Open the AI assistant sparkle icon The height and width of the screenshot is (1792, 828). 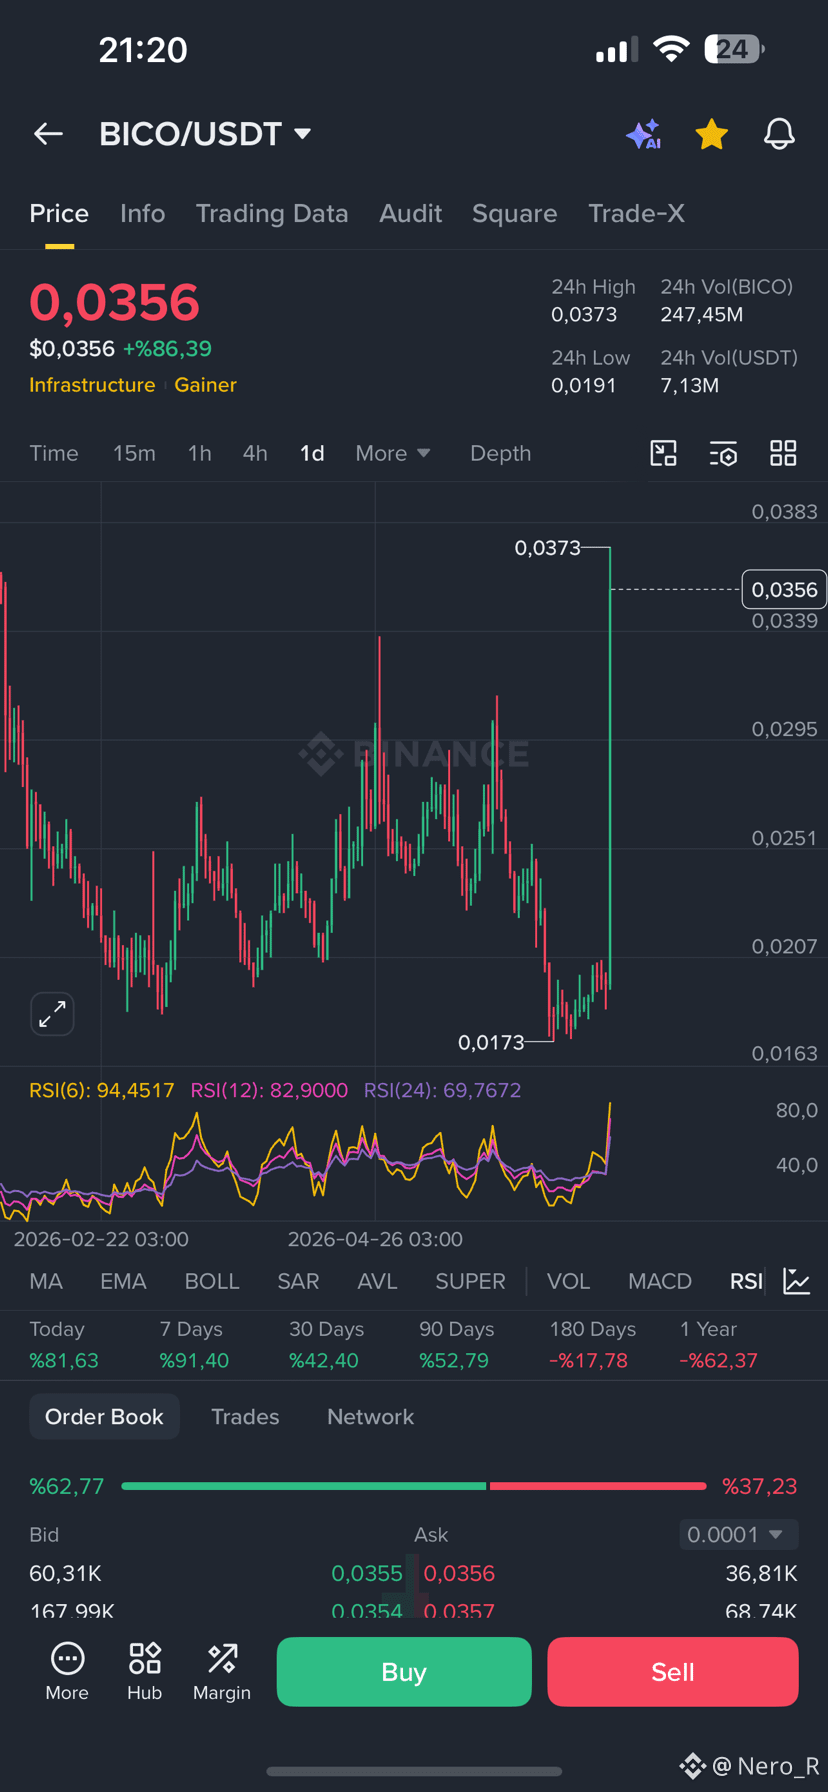click(x=643, y=134)
